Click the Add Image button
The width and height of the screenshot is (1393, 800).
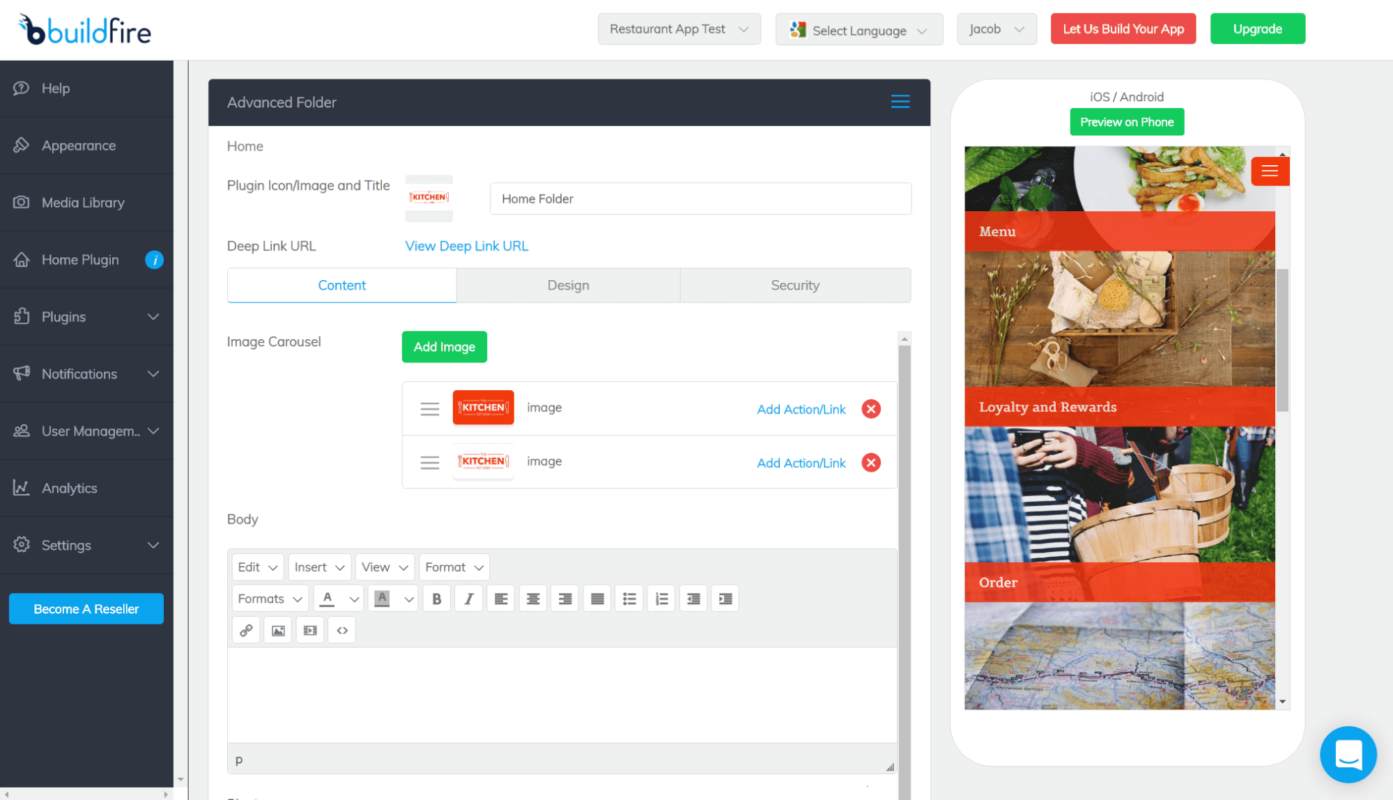coord(444,347)
